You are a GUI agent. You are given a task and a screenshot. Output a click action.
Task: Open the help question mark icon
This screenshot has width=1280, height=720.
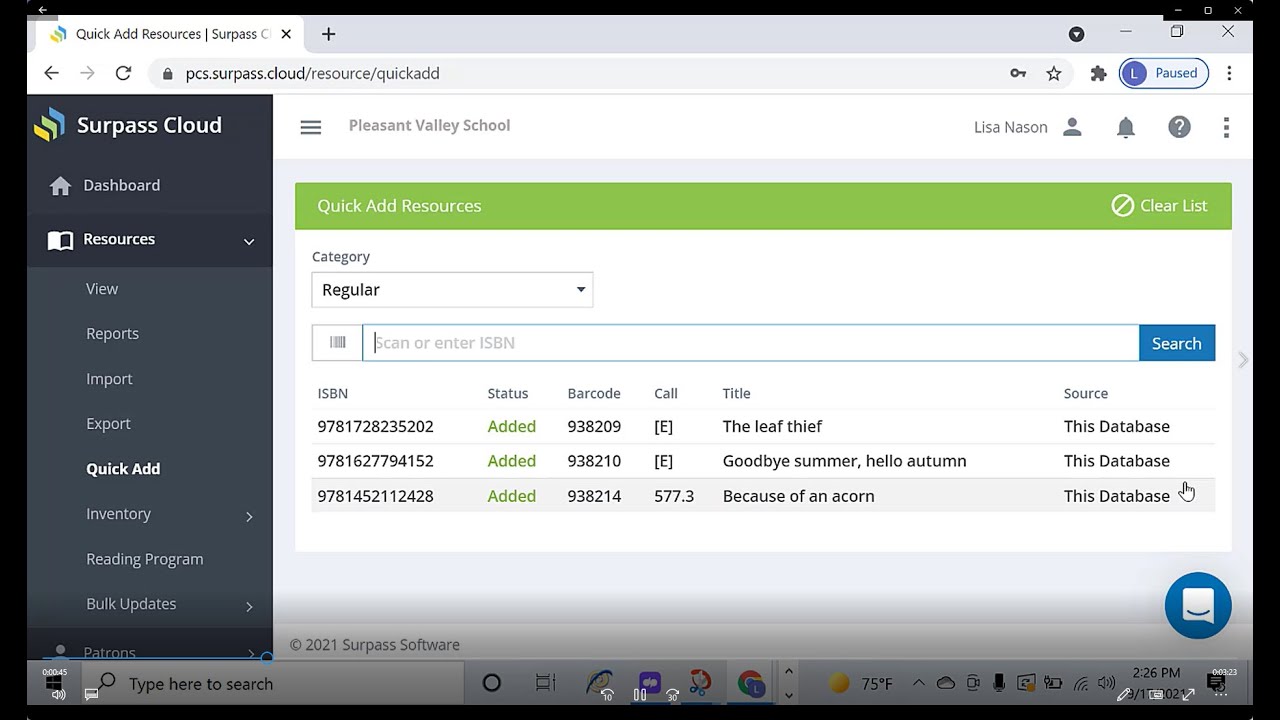(1180, 127)
